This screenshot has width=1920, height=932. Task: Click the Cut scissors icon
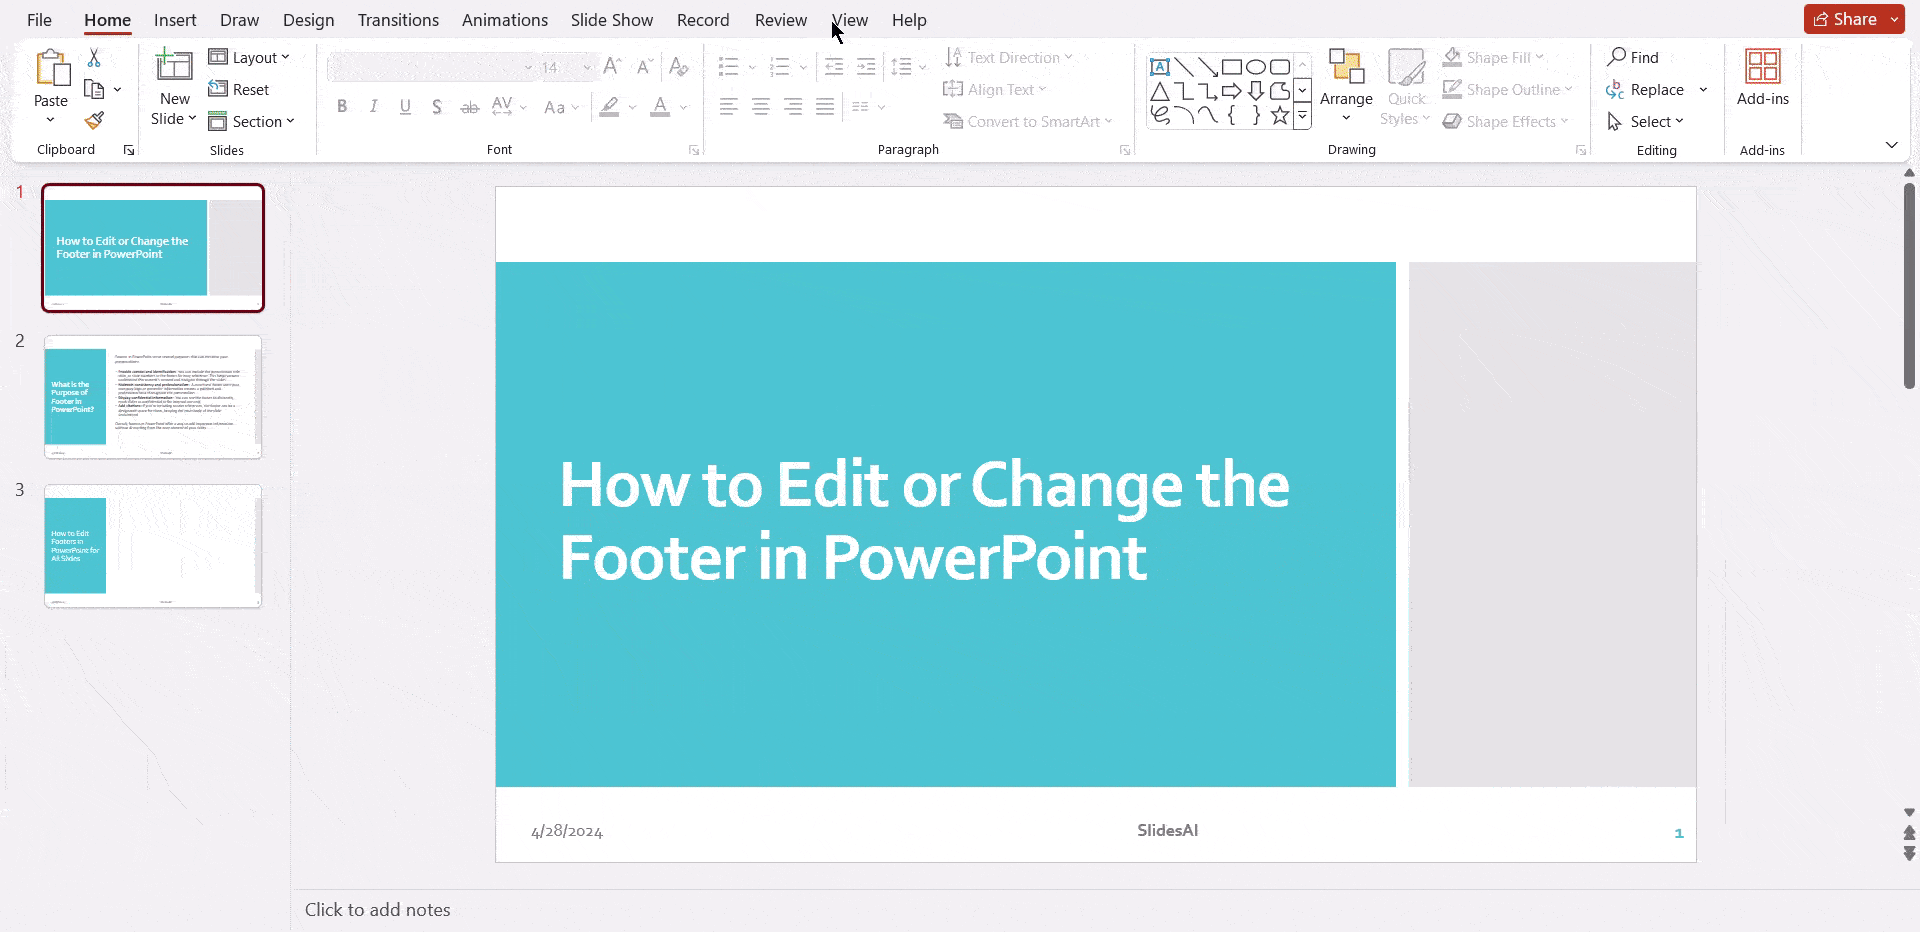tap(94, 58)
